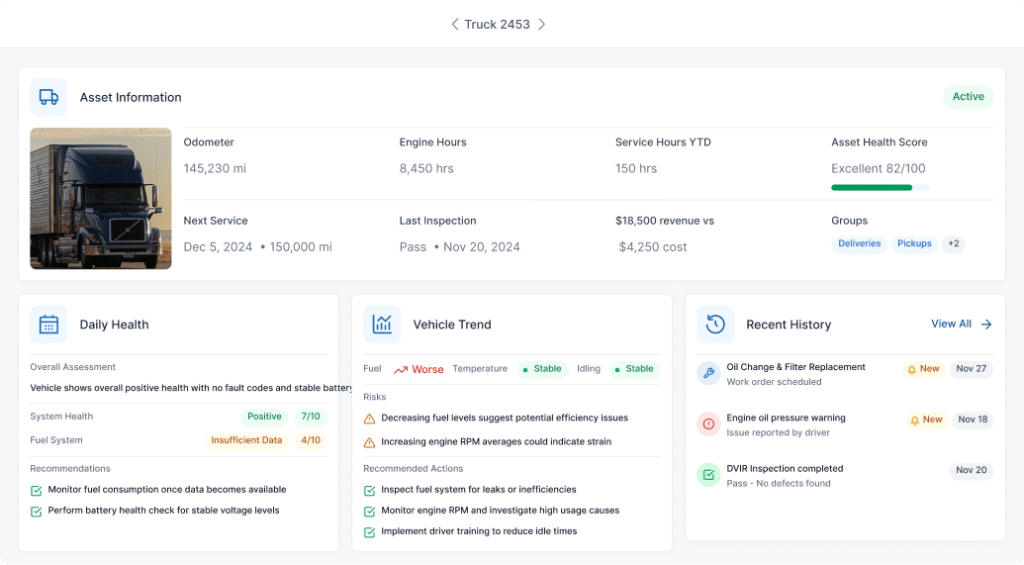Click the Engine Hours value 8,450 hrs
Image resolution: width=1024 pixels, height=565 pixels.
426,169
